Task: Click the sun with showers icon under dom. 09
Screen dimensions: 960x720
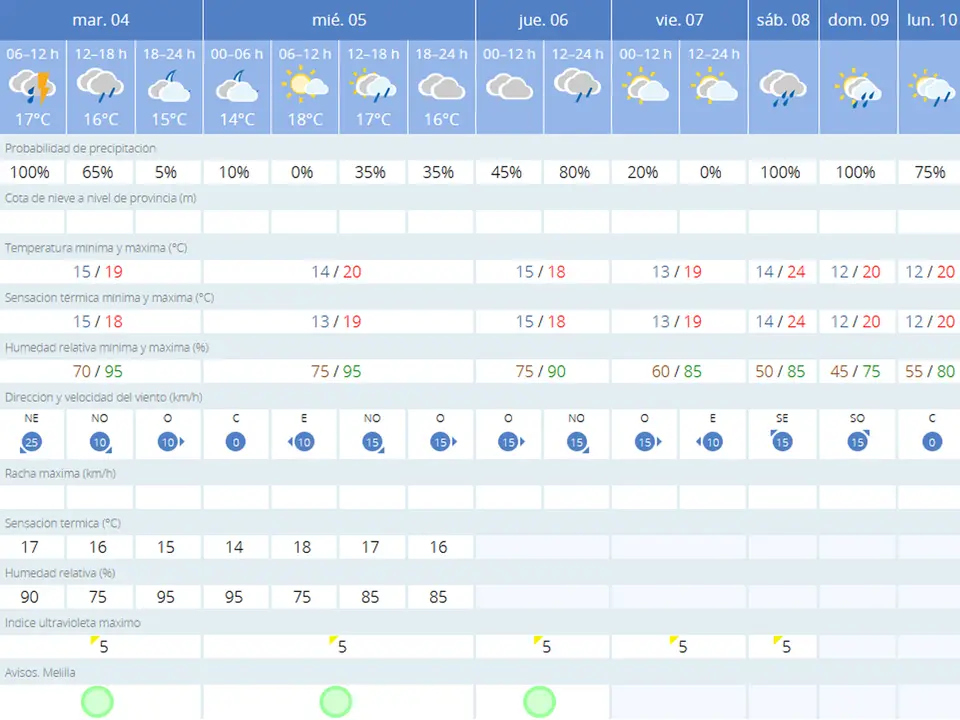Action: tap(858, 89)
